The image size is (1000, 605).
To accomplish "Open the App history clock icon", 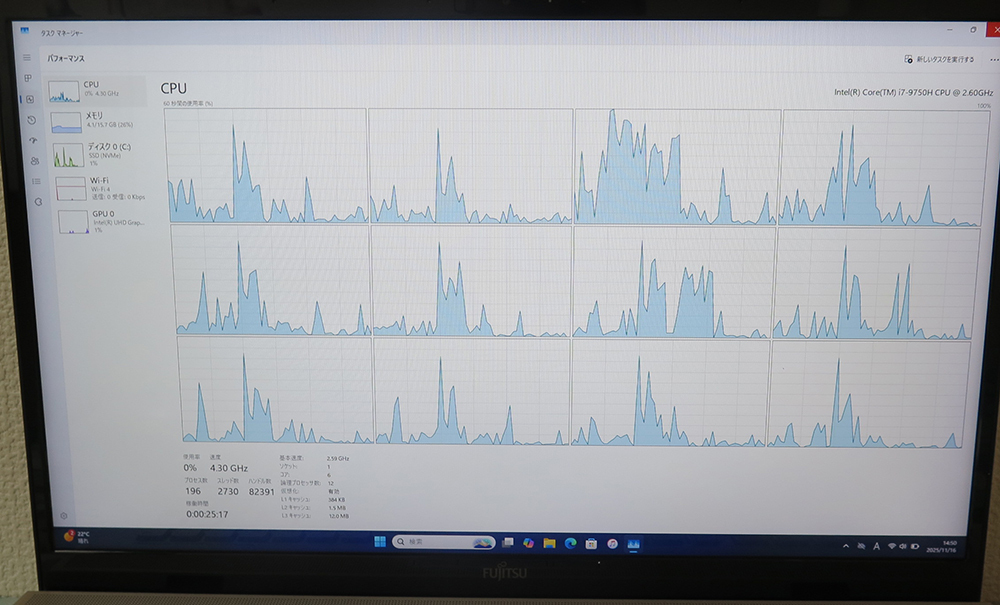I will (x=32, y=120).
